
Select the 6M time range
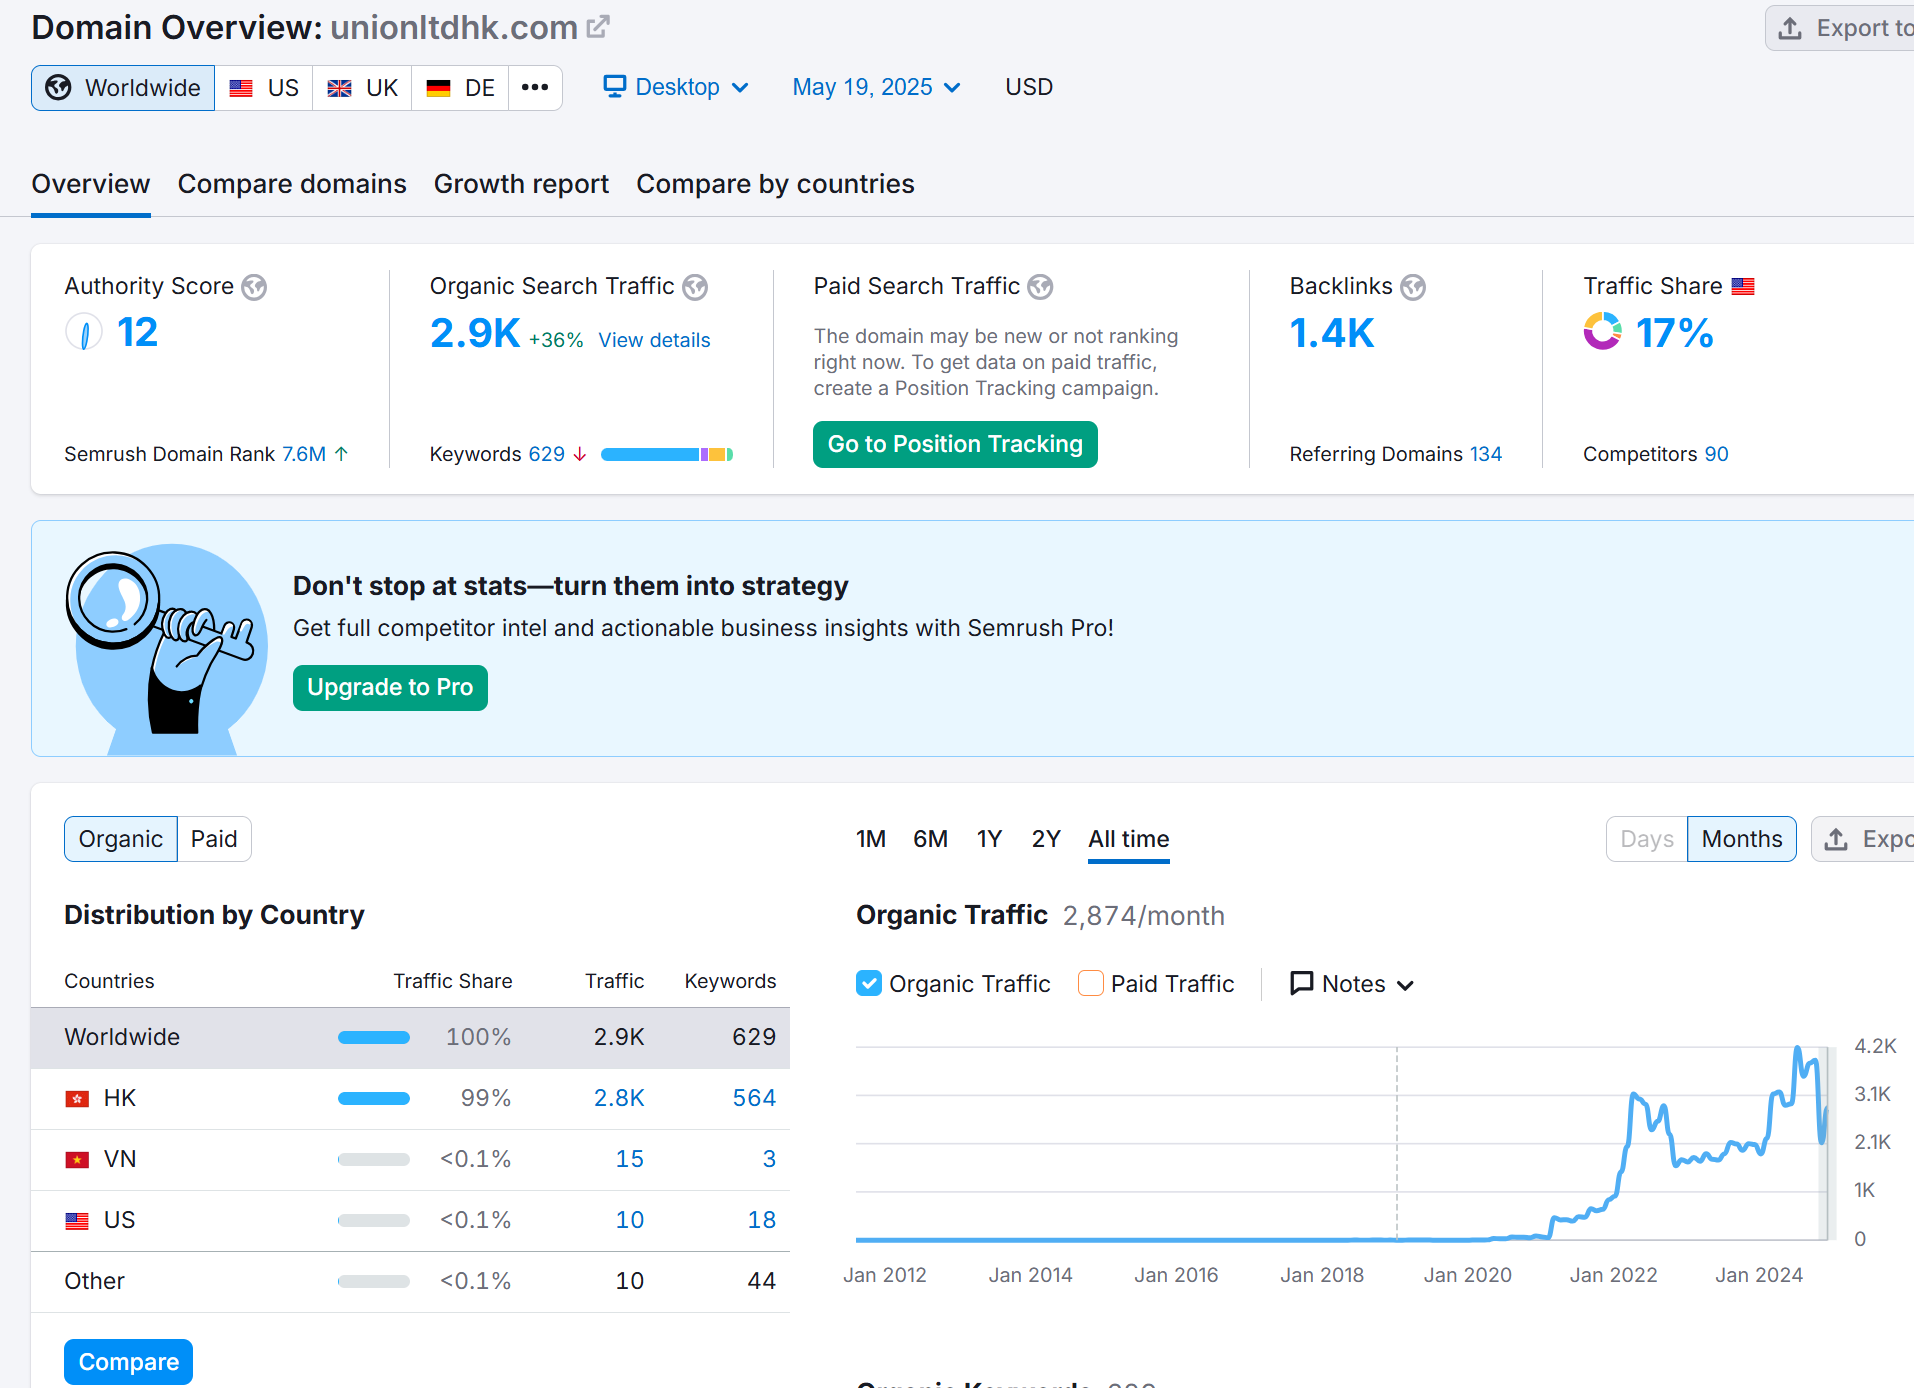click(930, 839)
